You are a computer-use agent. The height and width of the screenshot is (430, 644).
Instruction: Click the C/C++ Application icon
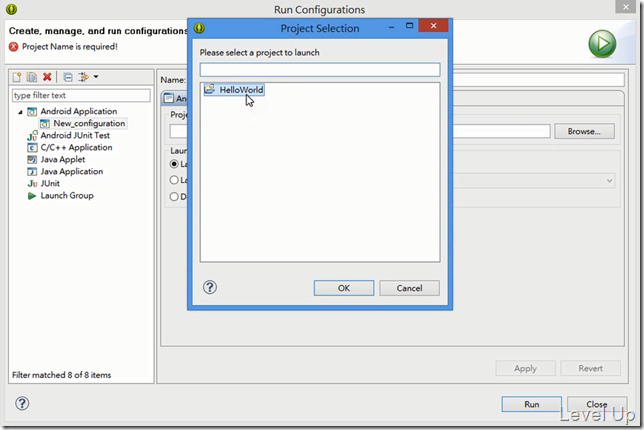tap(32, 147)
